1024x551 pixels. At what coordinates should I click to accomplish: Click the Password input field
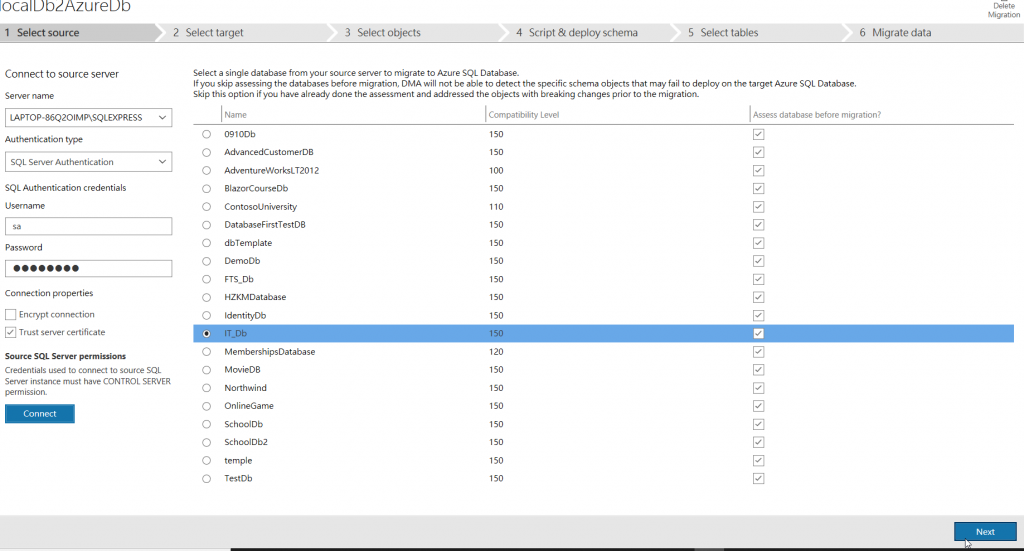88,268
